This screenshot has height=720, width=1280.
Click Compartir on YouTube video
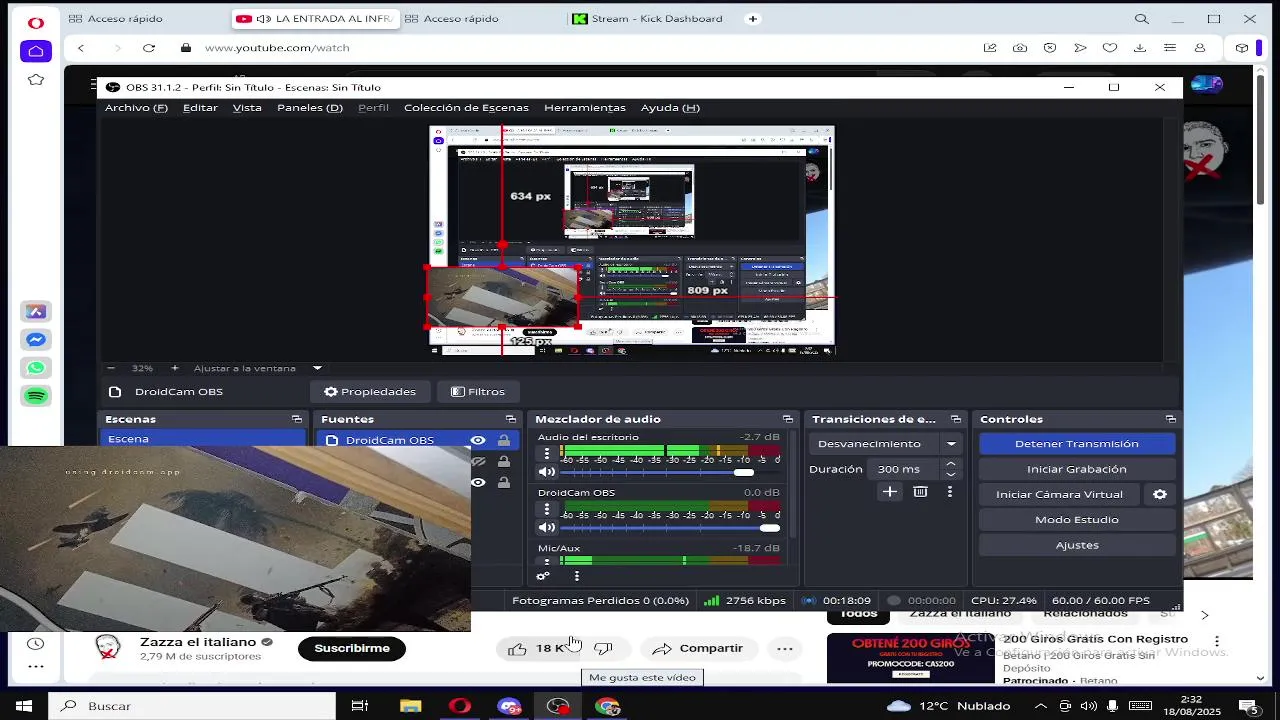pyautogui.click(x=697, y=648)
